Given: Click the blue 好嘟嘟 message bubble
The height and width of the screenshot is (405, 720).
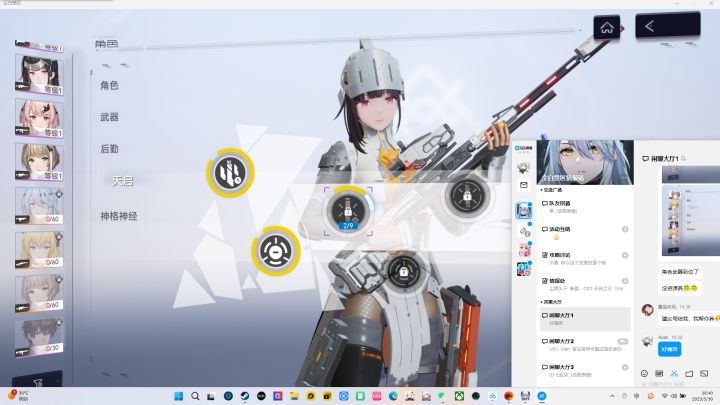Looking at the screenshot, I should point(669,349).
